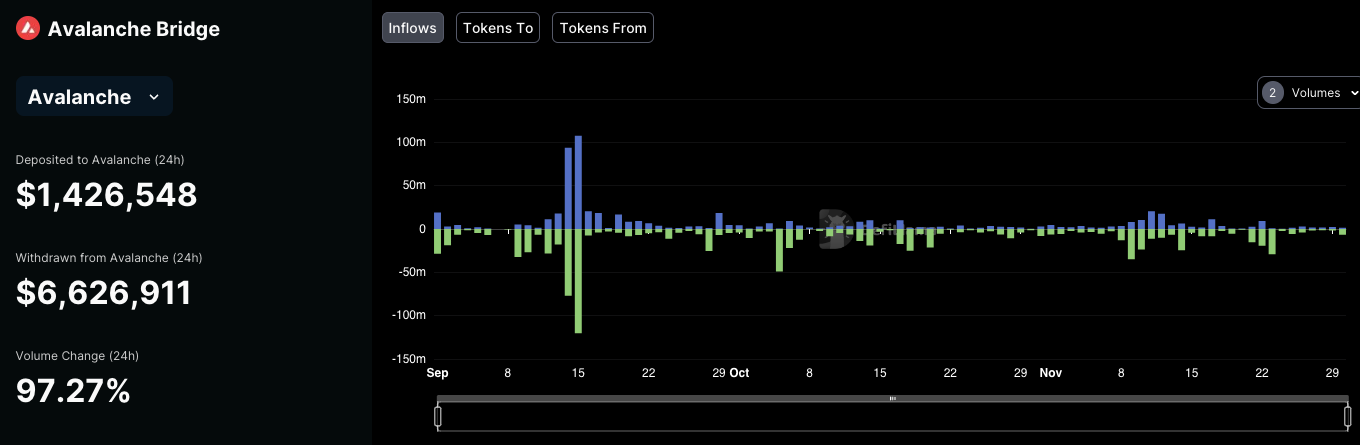Switch to the Tokens To tab
This screenshot has height=445, width=1360.
[x=498, y=28]
